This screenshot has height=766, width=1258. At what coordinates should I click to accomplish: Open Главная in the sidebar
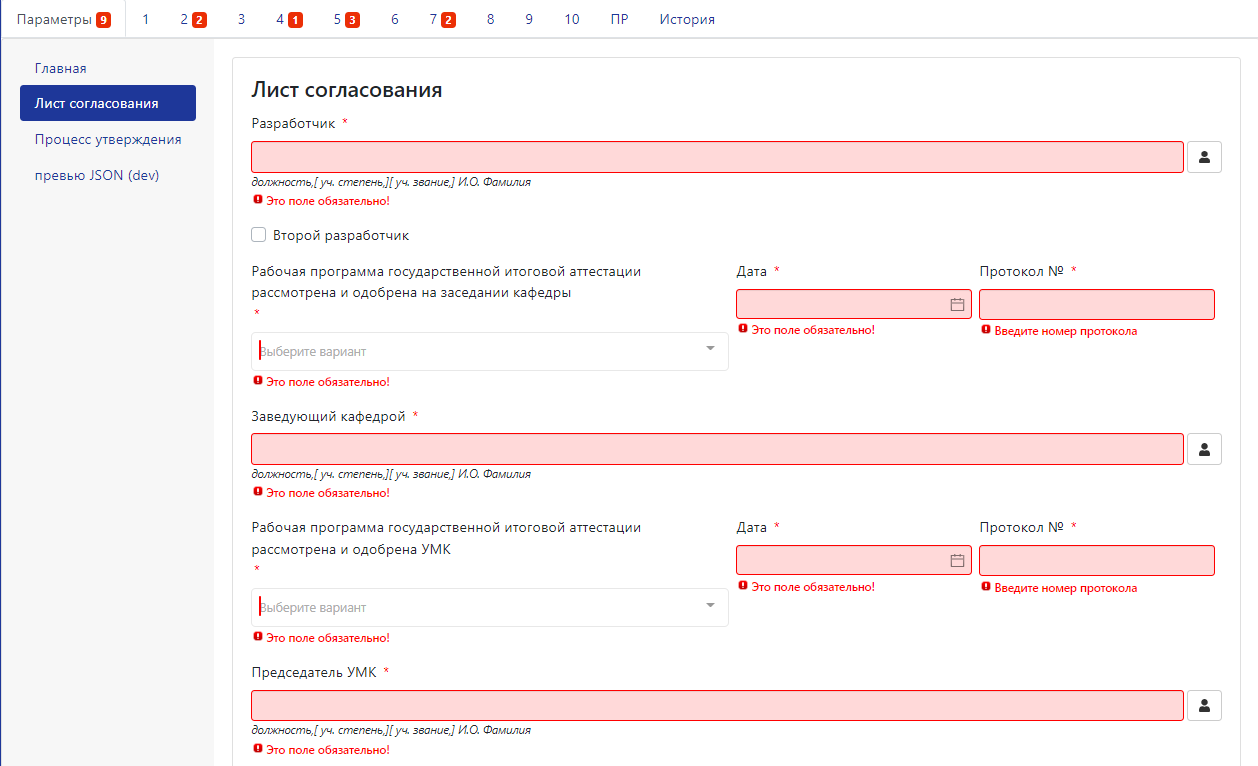tap(61, 68)
